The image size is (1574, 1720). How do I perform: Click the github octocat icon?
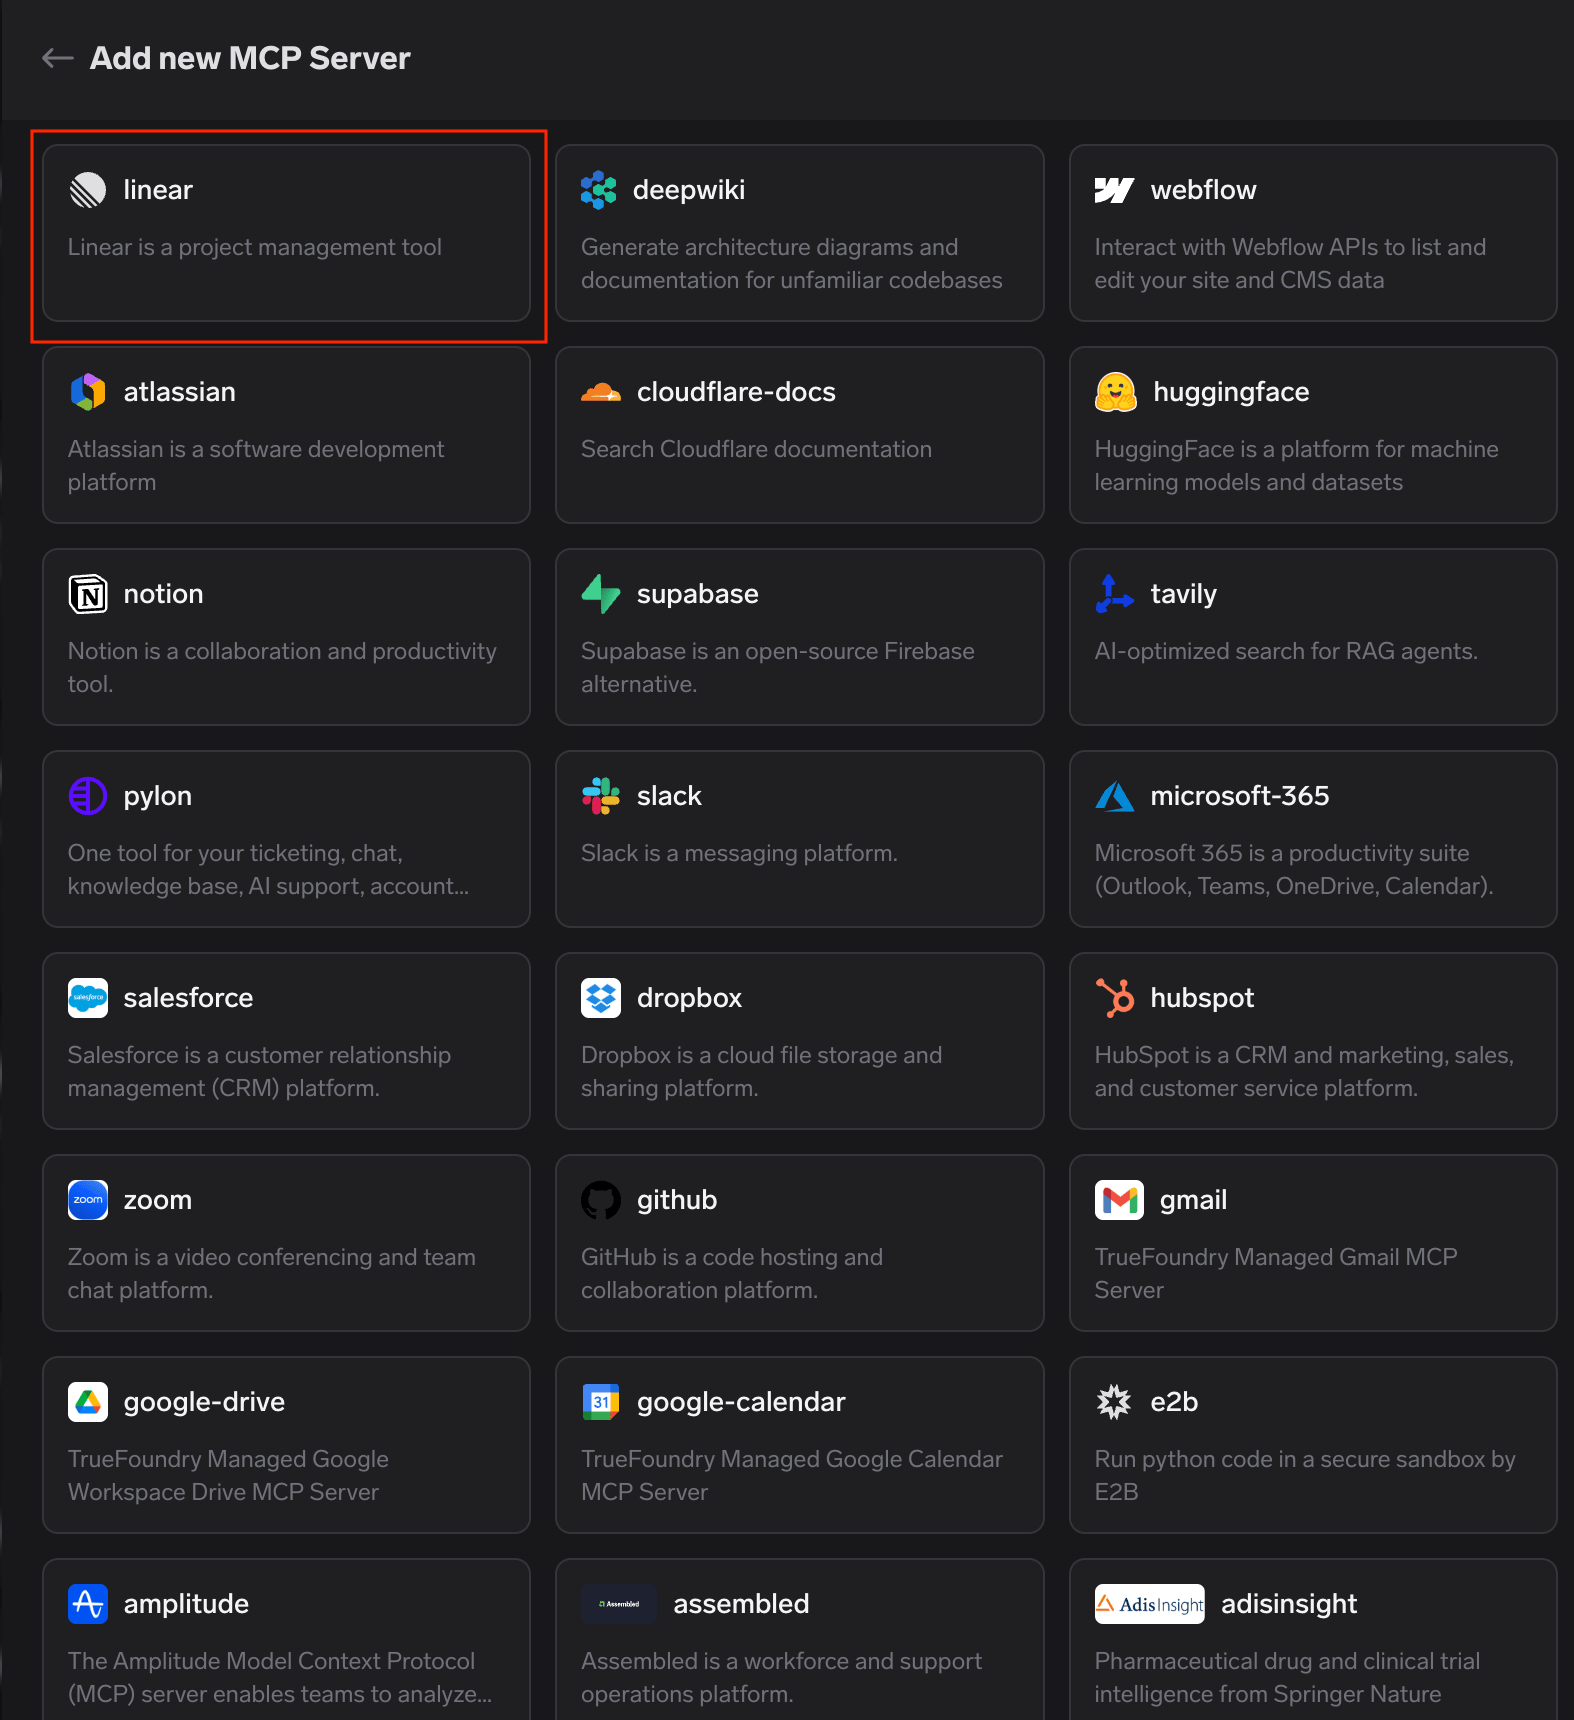pyautogui.click(x=601, y=1200)
